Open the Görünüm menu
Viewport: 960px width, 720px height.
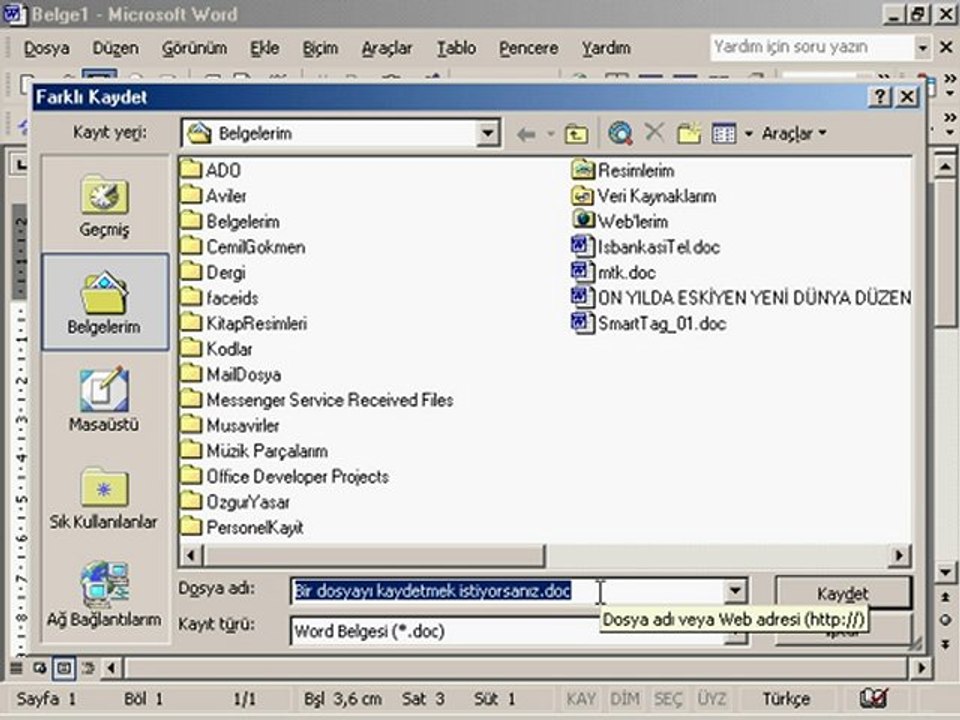tap(194, 48)
